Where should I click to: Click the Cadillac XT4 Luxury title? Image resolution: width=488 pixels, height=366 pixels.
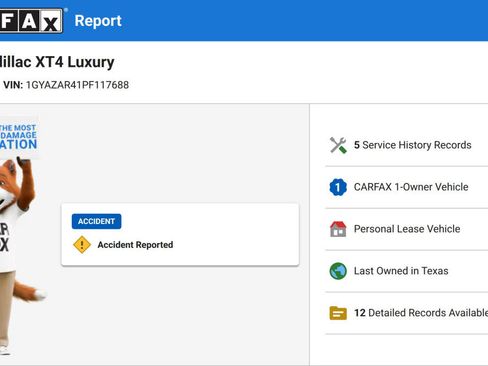tap(57, 62)
